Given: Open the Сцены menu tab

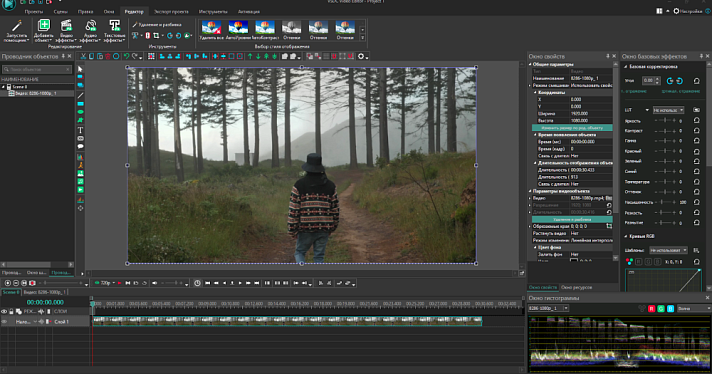Looking at the screenshot, I should (60, 11).
